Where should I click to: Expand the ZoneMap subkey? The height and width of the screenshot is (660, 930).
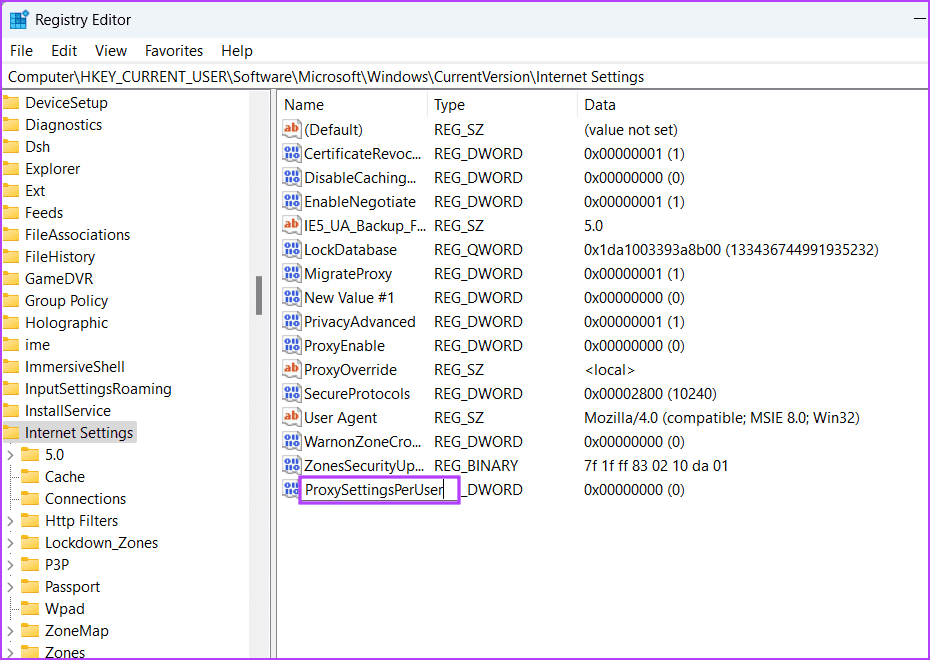coord(10,631)
